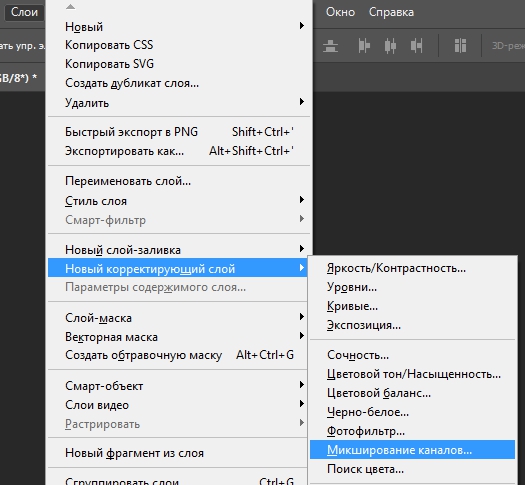Image resolution: width=525 pixels, height=485 pixels.
Task: Open the Окно menu
Action: tap(340, 12)
